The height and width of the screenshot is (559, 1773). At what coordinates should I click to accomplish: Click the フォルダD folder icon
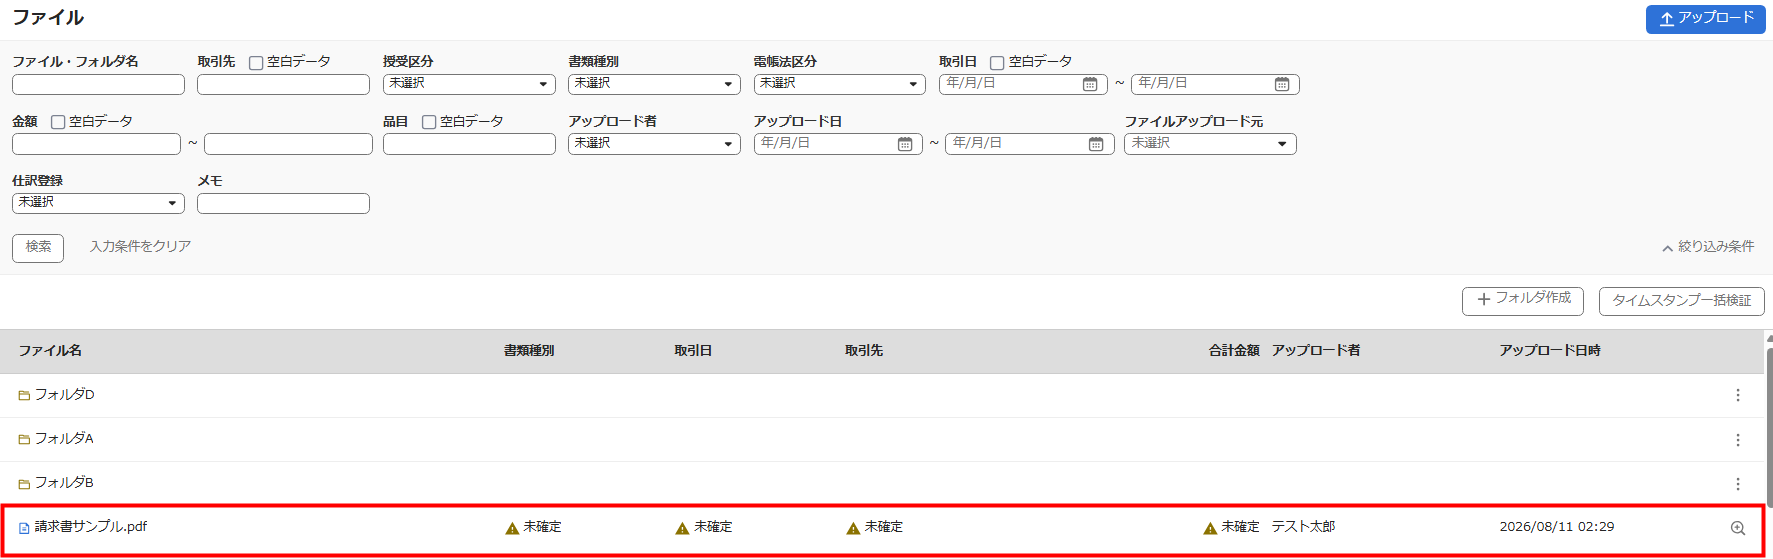24,396
